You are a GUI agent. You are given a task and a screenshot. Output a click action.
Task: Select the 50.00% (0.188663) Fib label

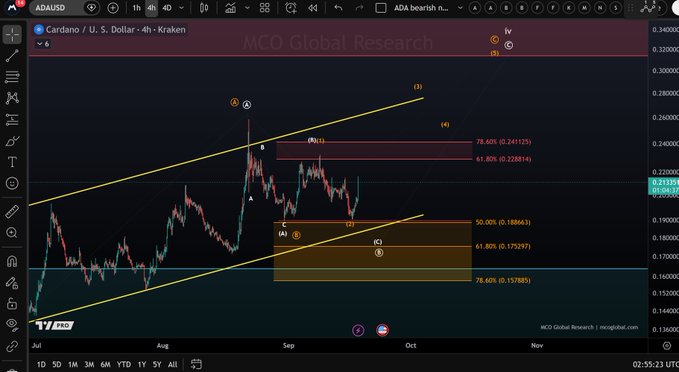(503, 222)
